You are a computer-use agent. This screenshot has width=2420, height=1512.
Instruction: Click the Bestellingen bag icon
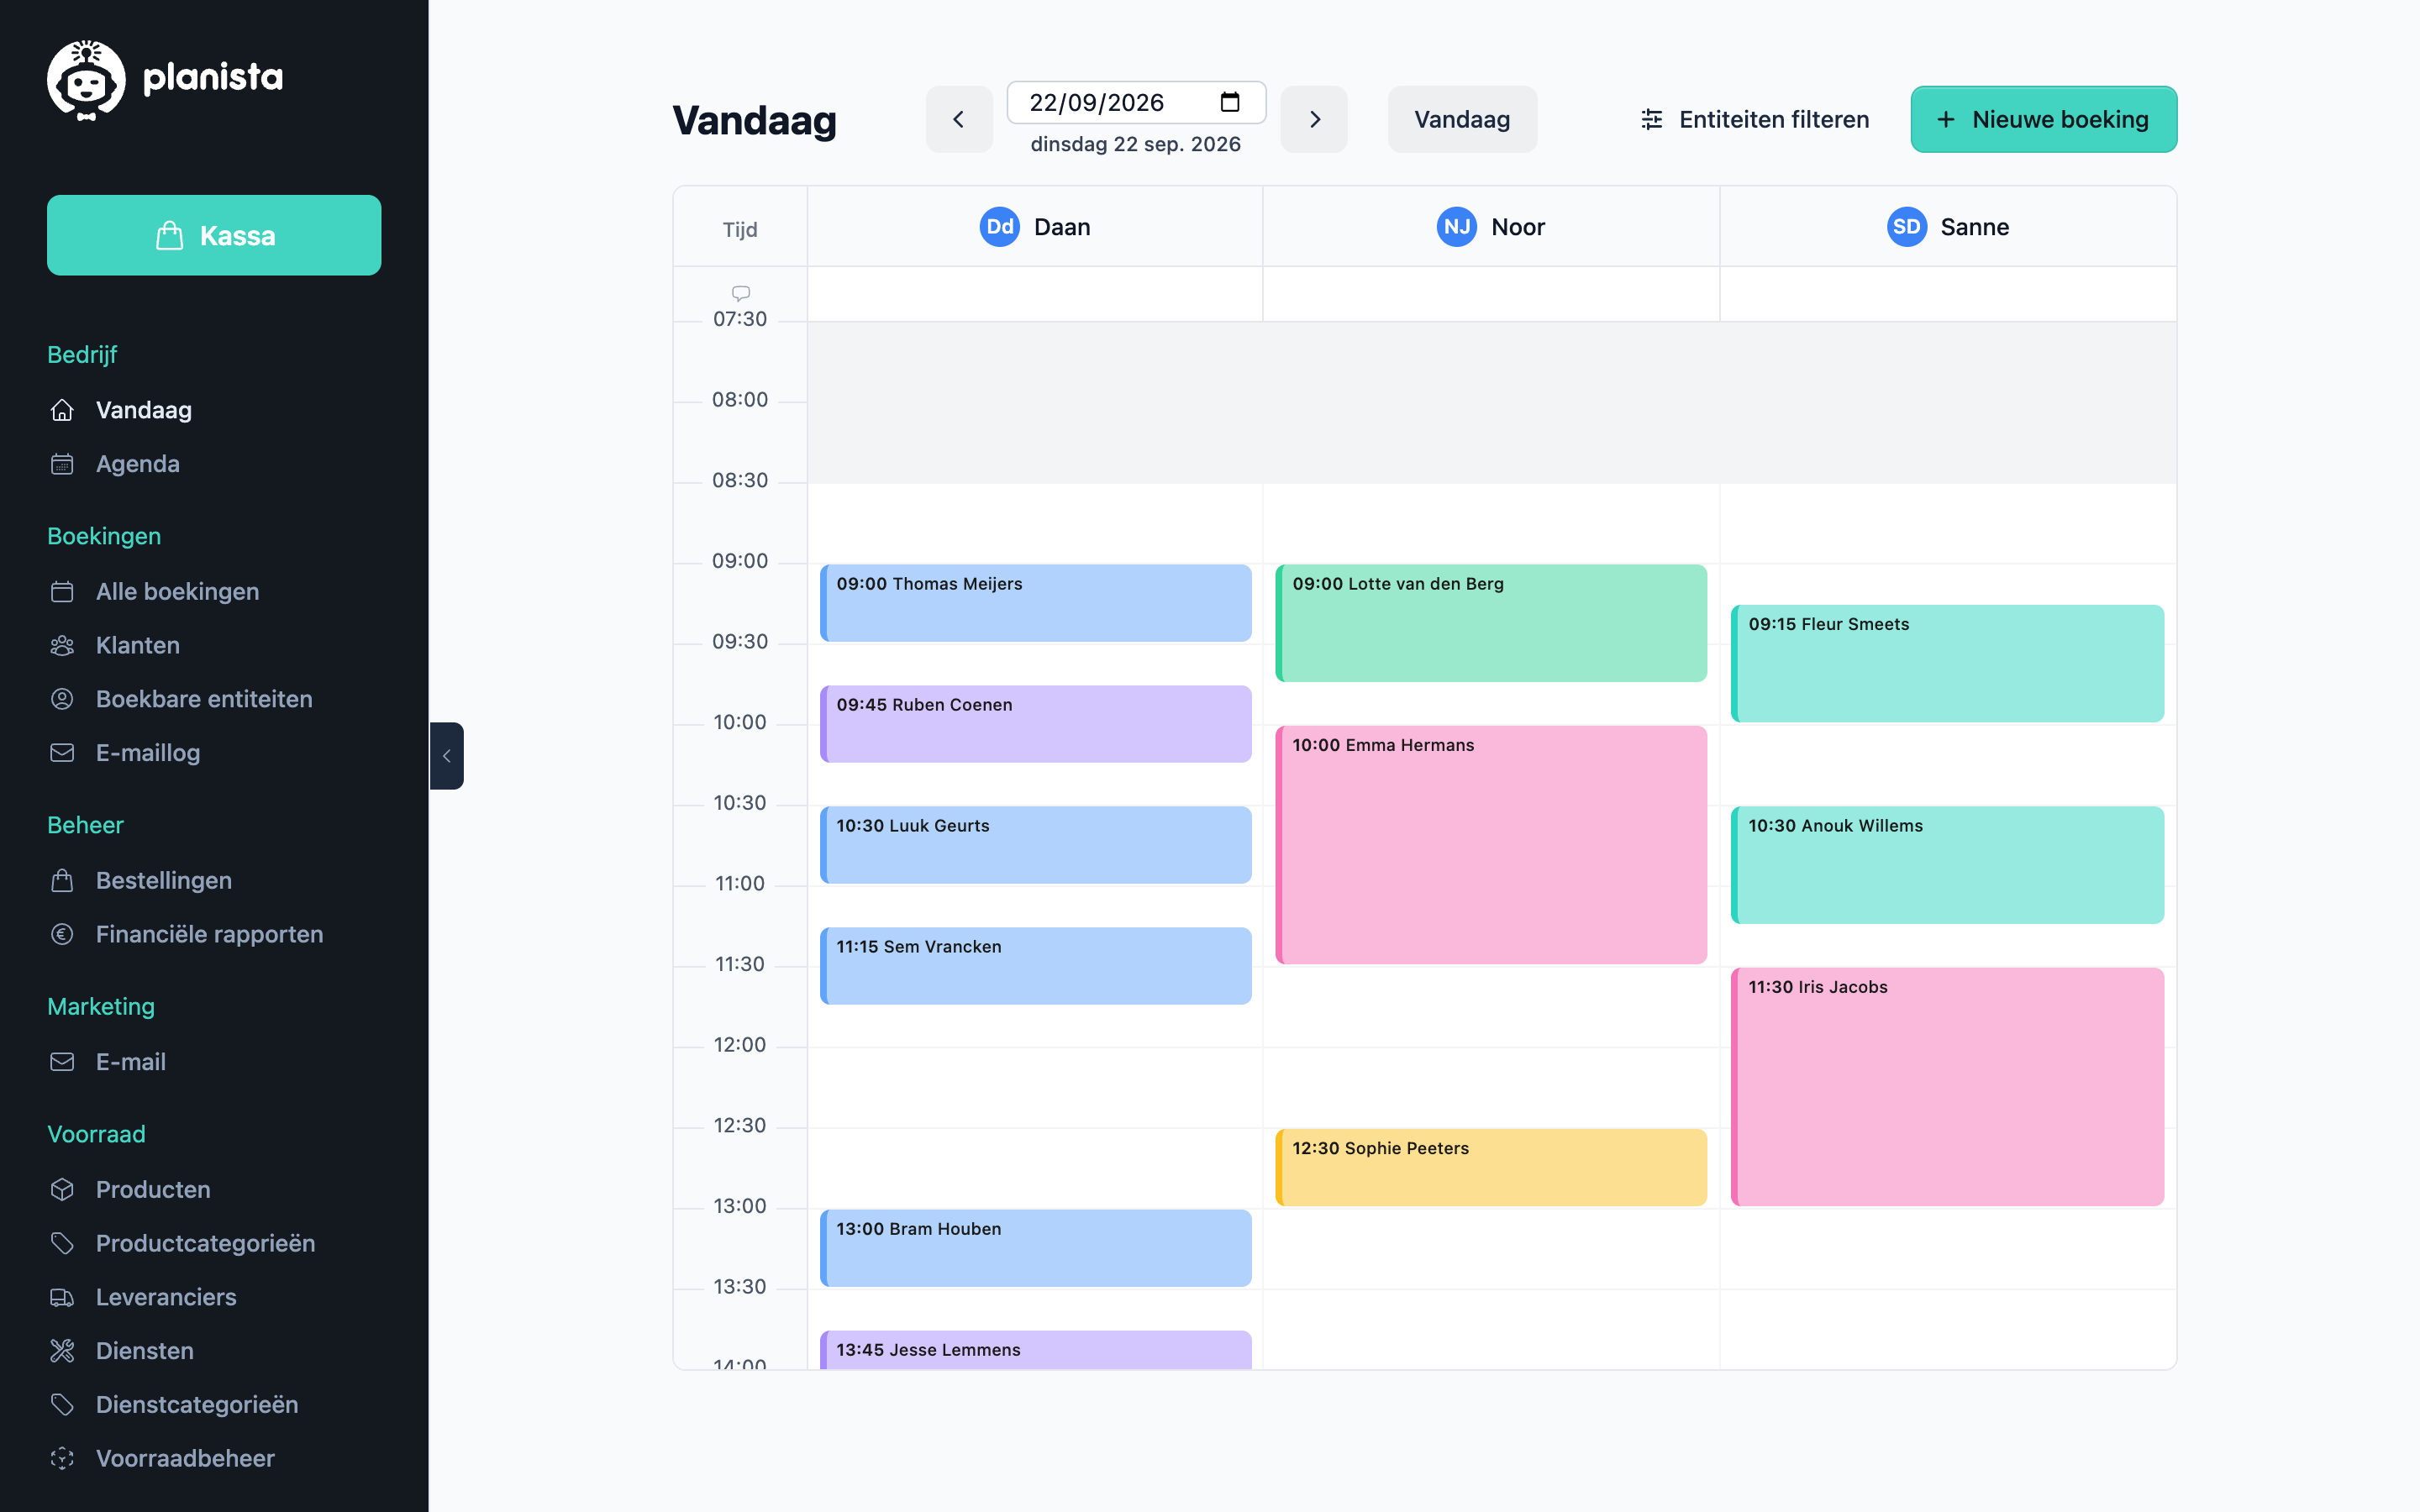point(62,880)
